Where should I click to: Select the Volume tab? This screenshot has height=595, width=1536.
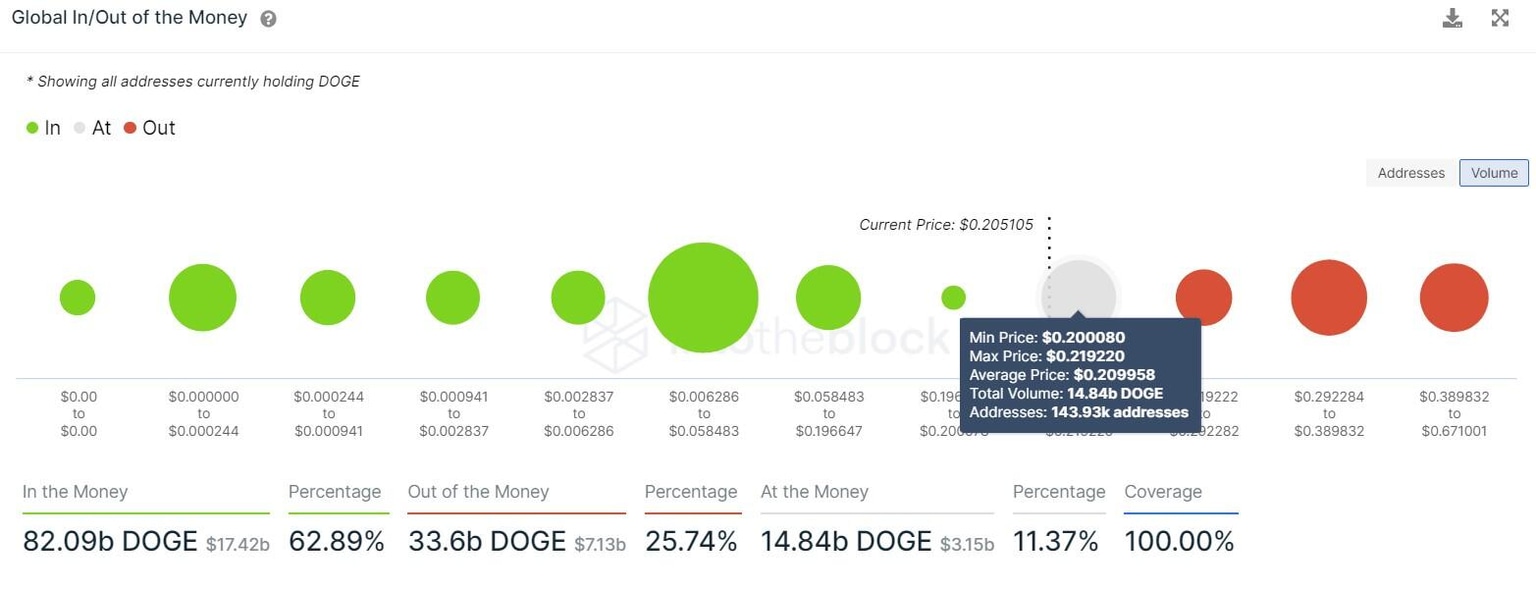1493,172
